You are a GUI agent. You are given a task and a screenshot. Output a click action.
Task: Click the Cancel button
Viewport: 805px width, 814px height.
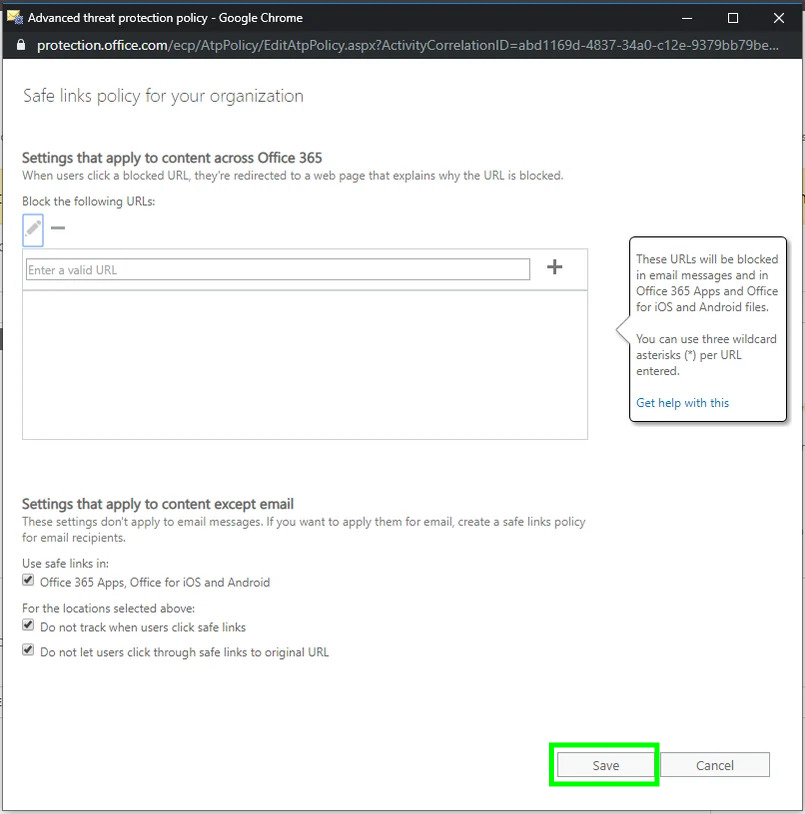tap(715, 765)
